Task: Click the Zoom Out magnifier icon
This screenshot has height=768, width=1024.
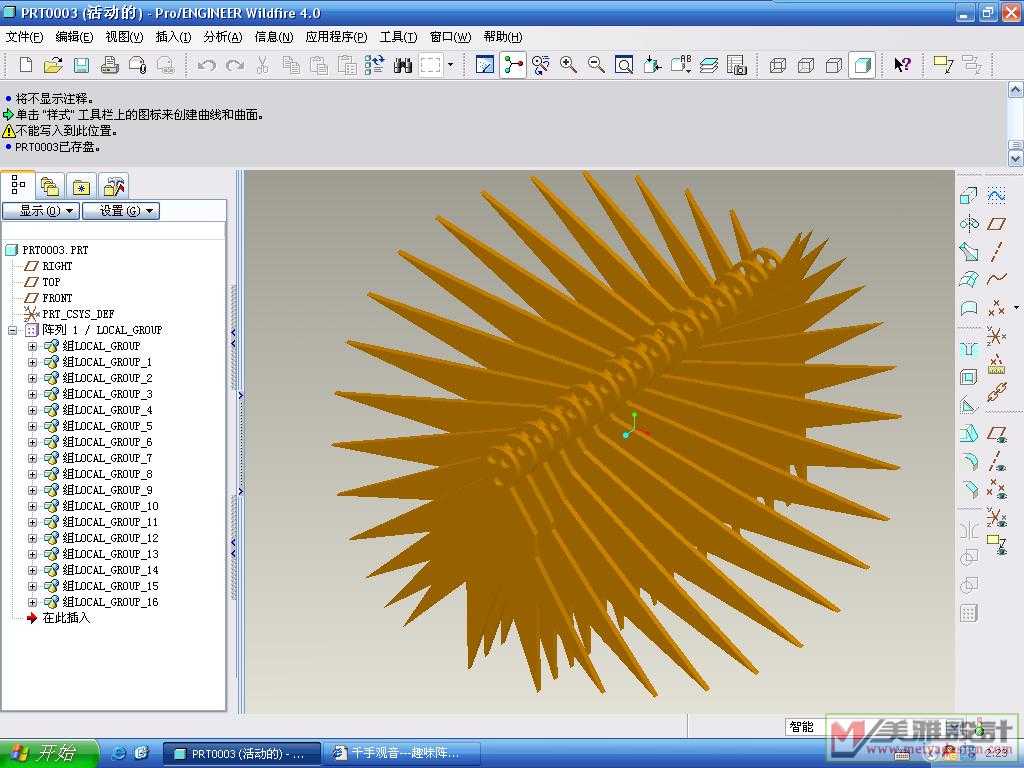Action: coord(596,65)
